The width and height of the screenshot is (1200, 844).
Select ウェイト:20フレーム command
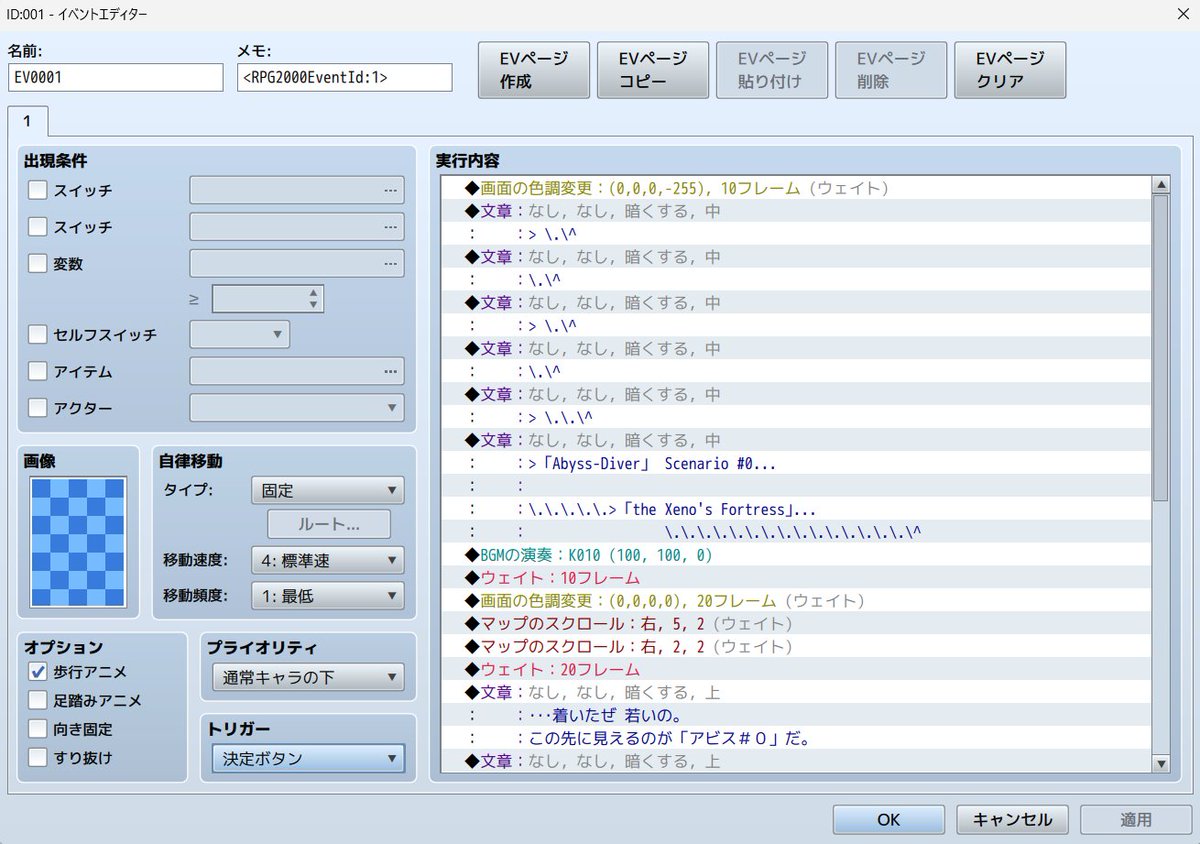pyautogui.click(x=796, y=670)
